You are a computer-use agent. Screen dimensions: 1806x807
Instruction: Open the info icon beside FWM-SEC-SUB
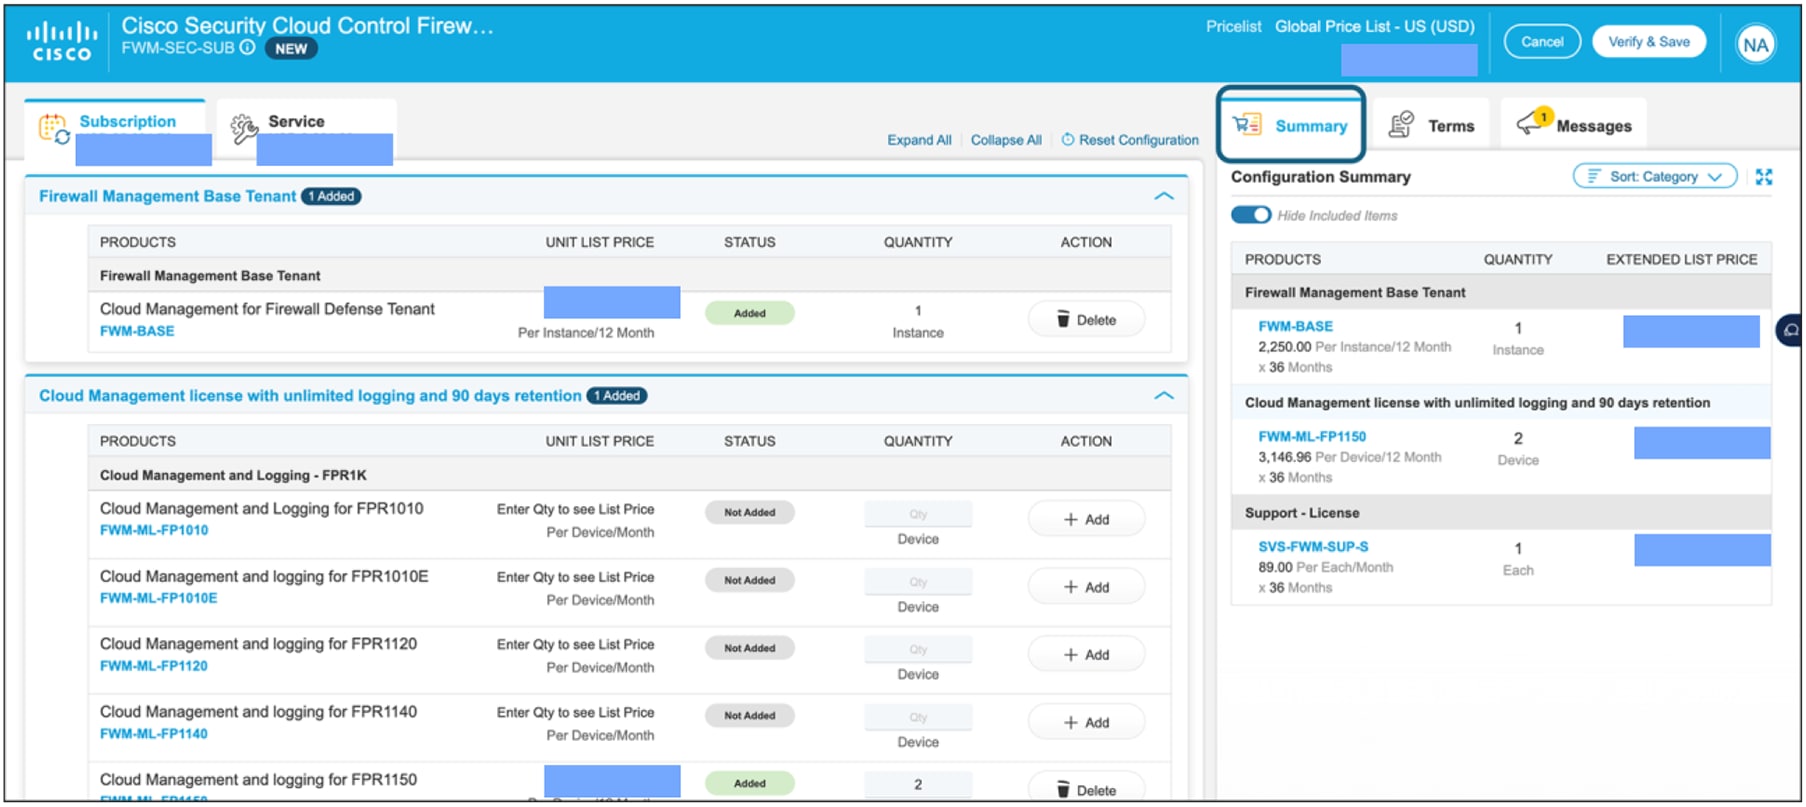coord(247,48)
